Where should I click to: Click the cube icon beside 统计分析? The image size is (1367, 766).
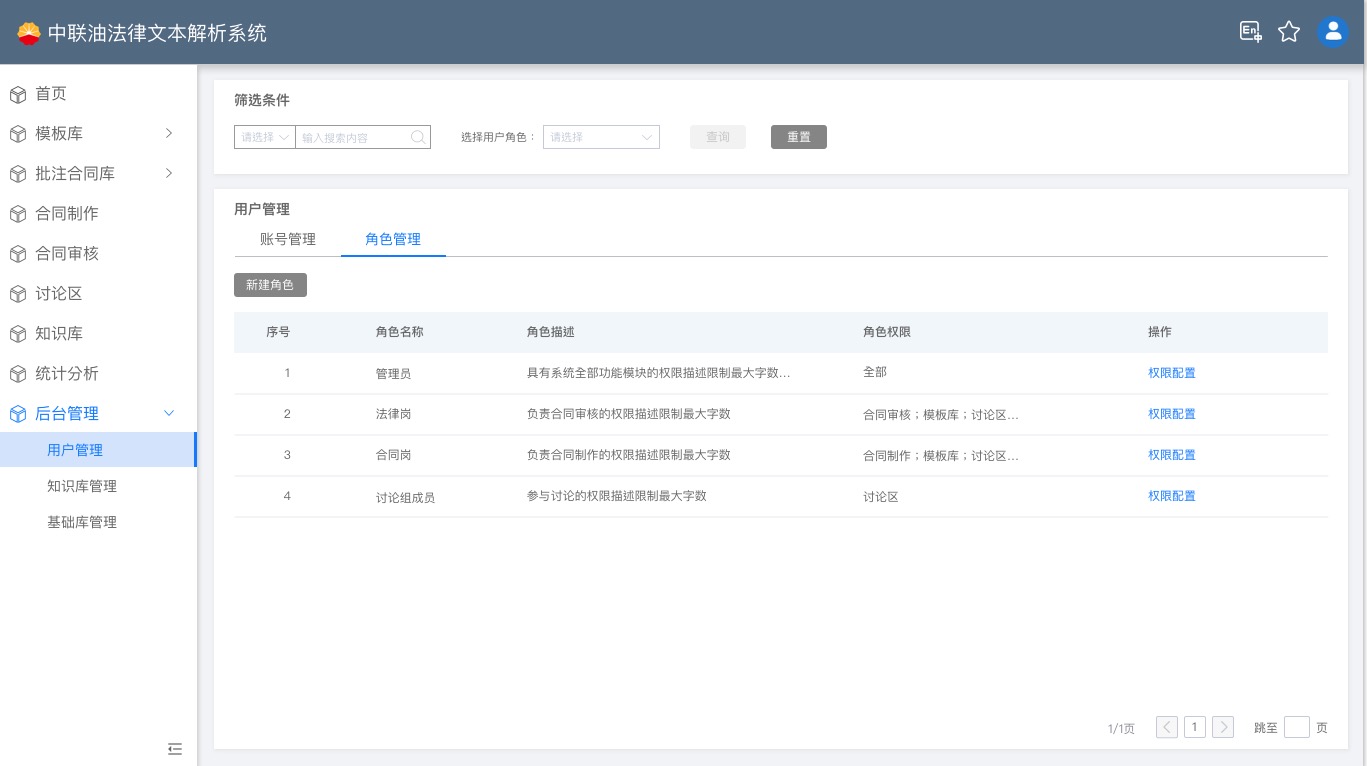click(x=18, y=374)
